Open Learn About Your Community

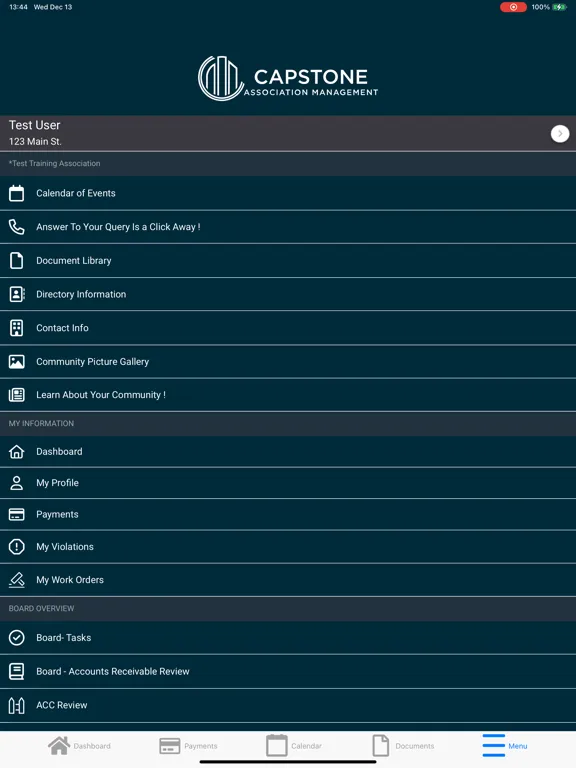coord(288,395)
